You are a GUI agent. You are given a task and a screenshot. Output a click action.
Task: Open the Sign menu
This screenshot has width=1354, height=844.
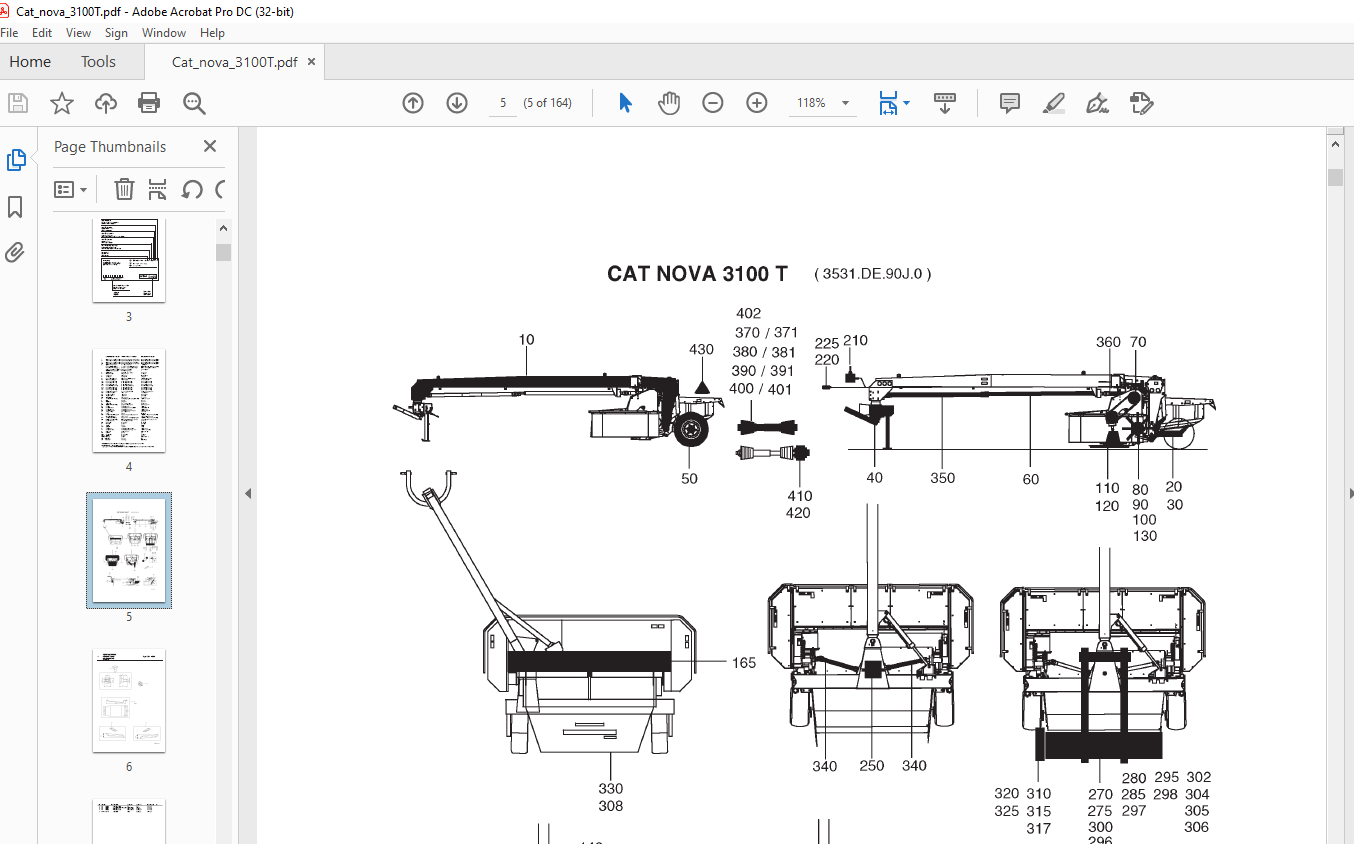coord(116,33)
